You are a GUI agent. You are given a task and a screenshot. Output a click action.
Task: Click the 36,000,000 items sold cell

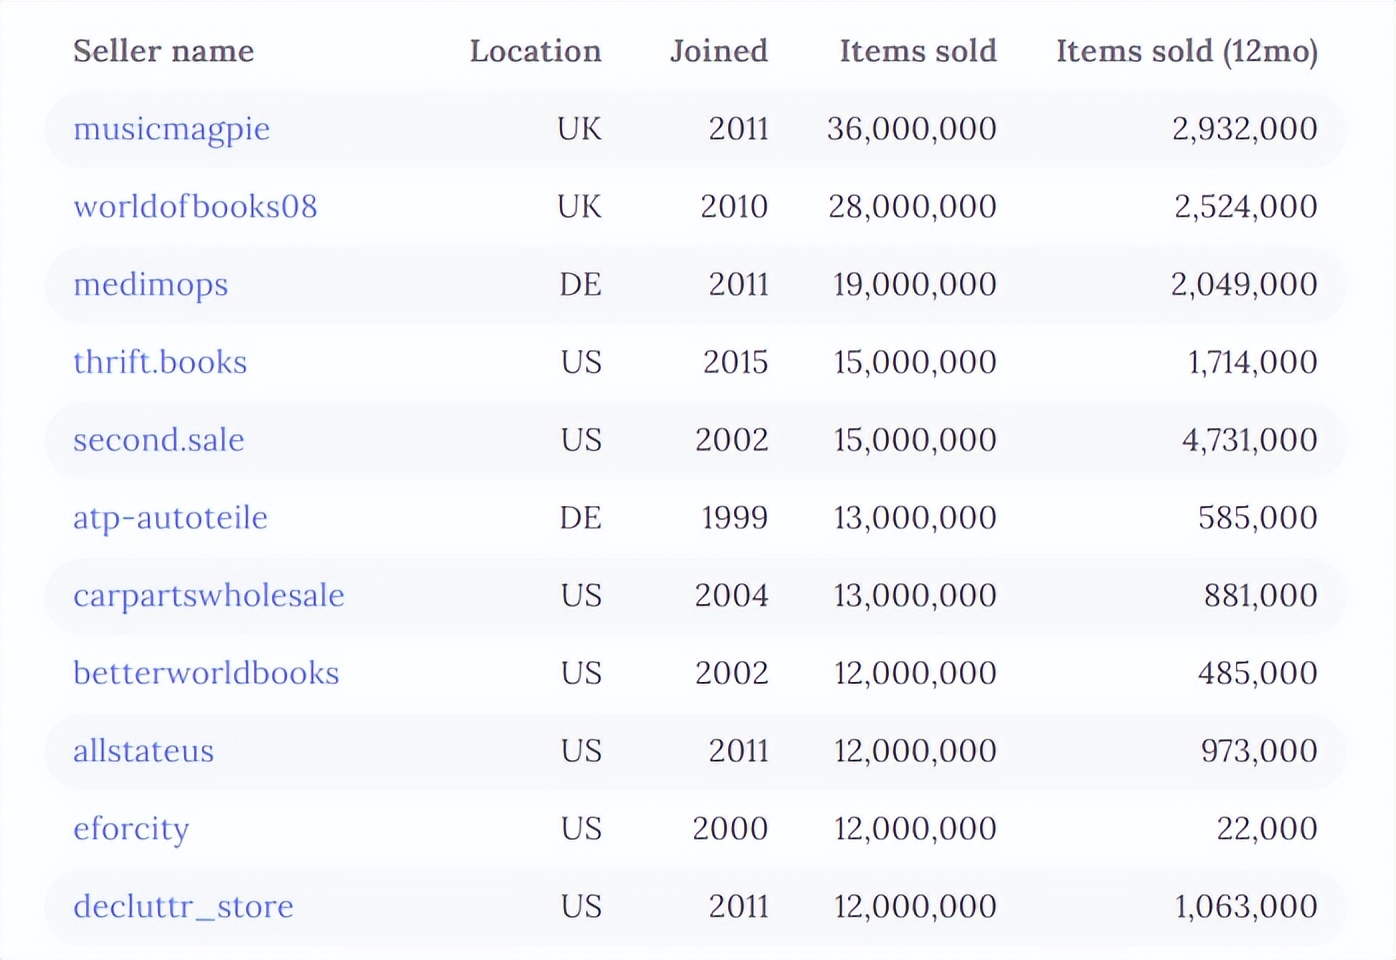(911, 129)
